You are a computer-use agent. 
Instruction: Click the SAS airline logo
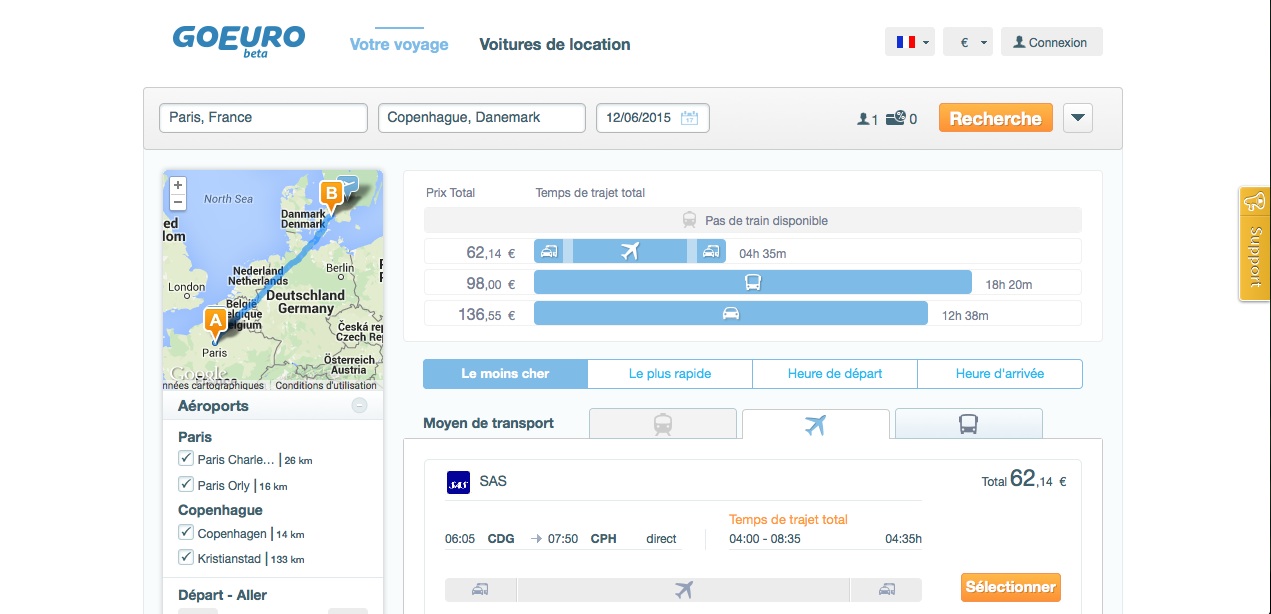(x=458, y=482)
